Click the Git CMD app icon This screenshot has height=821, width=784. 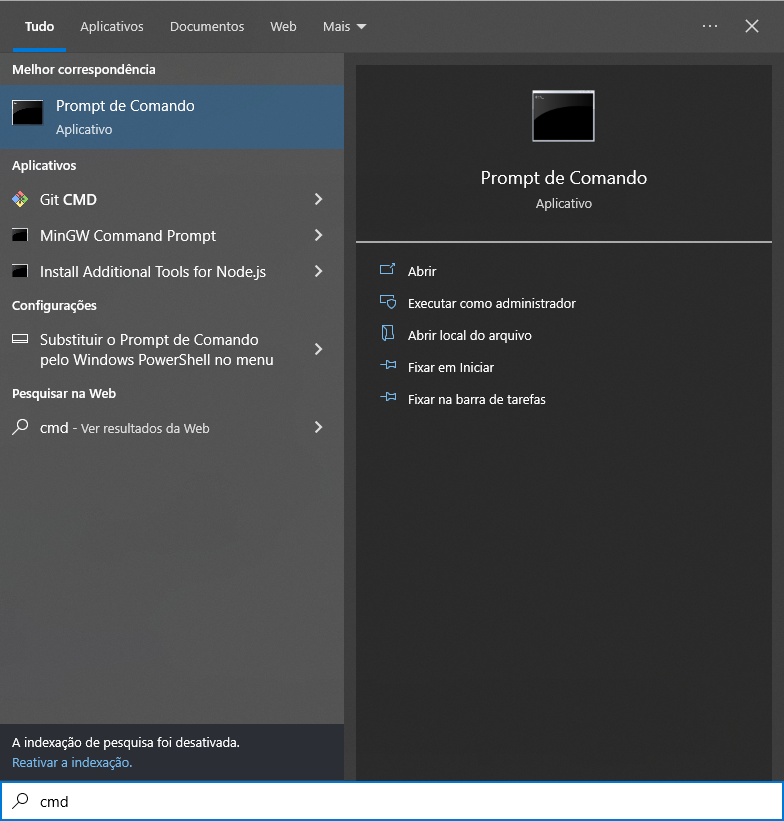(20, 199)
